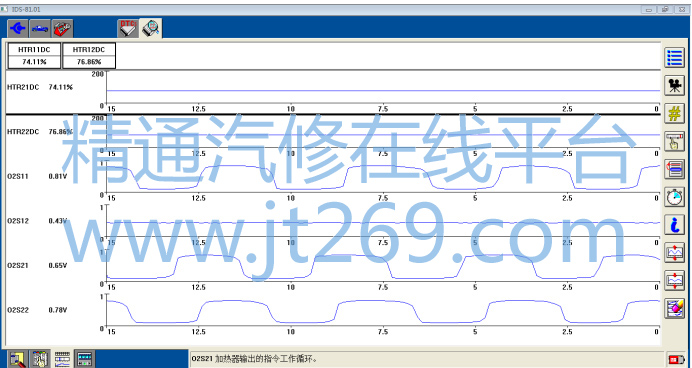The width and height of the screenshot is (692, 368).
Task: Select the yellow hash digital display icon
Action: [674, 113]
